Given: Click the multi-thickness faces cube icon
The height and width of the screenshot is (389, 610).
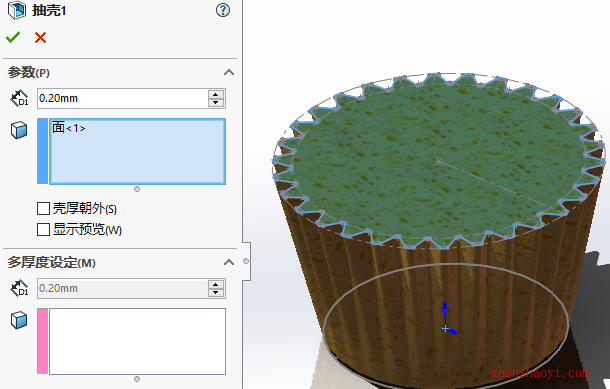Looking at the screenshot, I should click(x=19, y=320).
